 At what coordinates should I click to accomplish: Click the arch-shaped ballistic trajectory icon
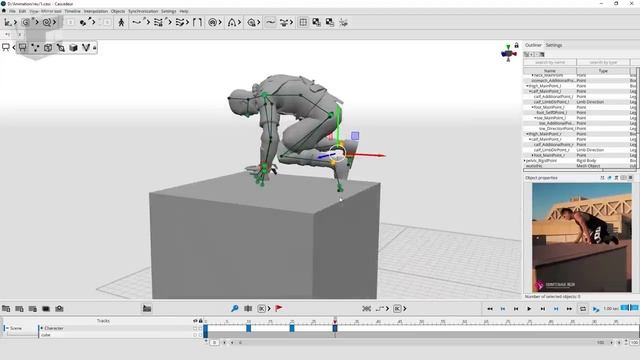tap(231, 22)
